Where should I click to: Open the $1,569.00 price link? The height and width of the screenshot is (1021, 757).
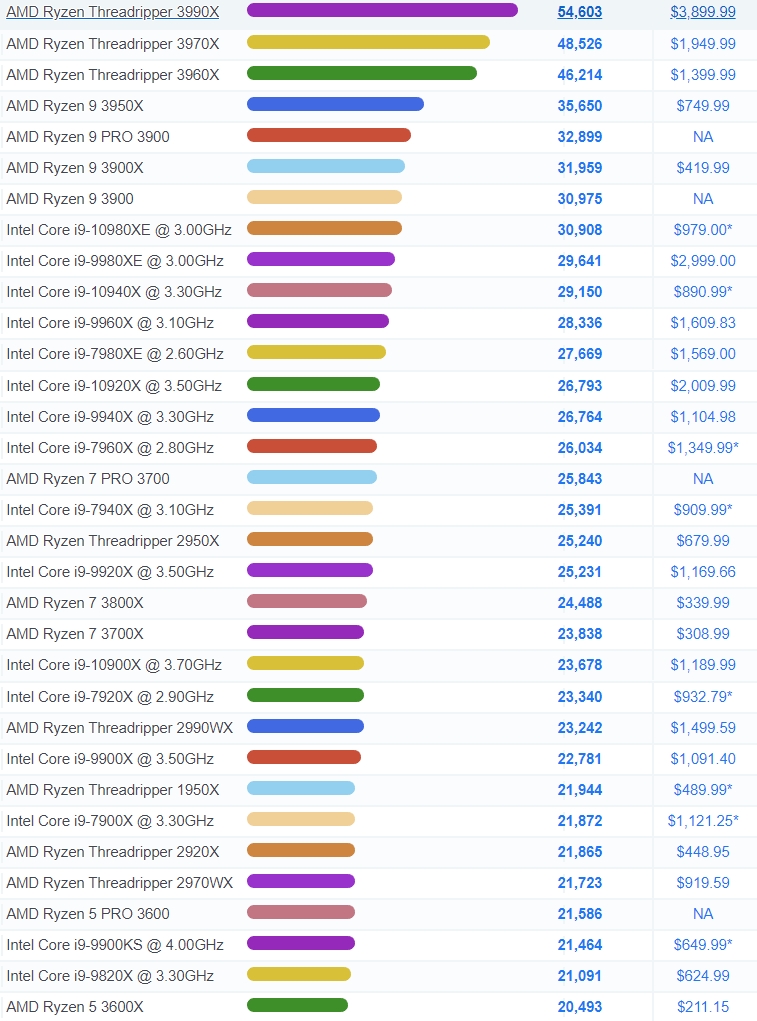[703, 354]
